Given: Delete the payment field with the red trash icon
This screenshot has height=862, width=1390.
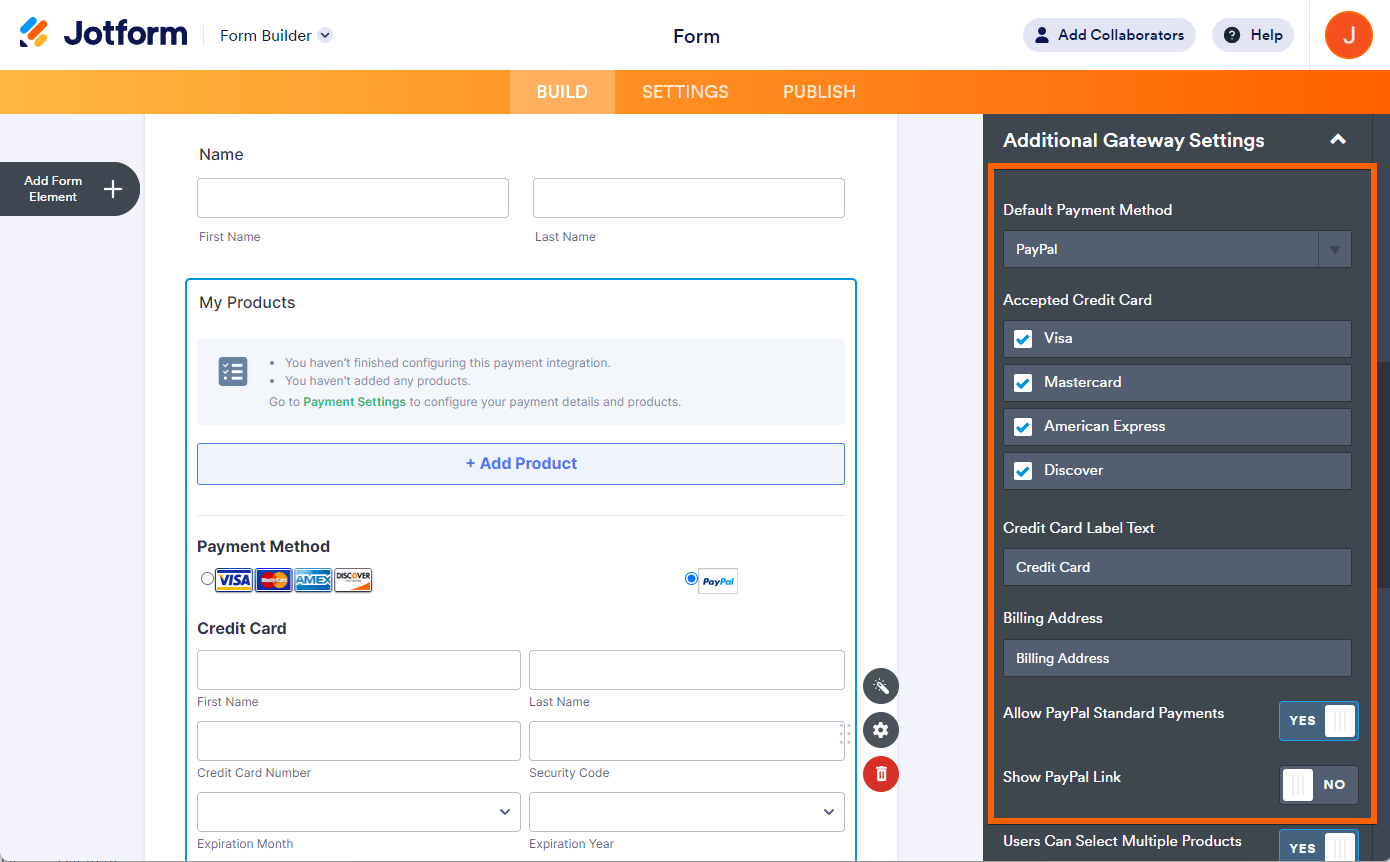Looking at the screenshot, I should click(x=881, y=774).
